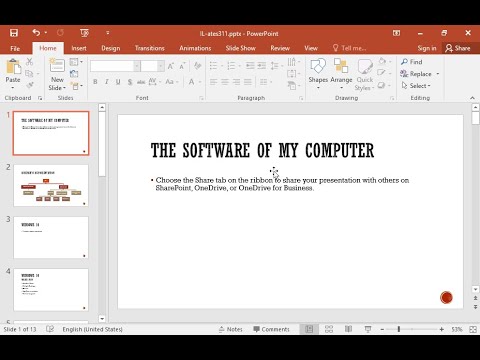
Task: Open the File menu
Action: click(15, 48)
